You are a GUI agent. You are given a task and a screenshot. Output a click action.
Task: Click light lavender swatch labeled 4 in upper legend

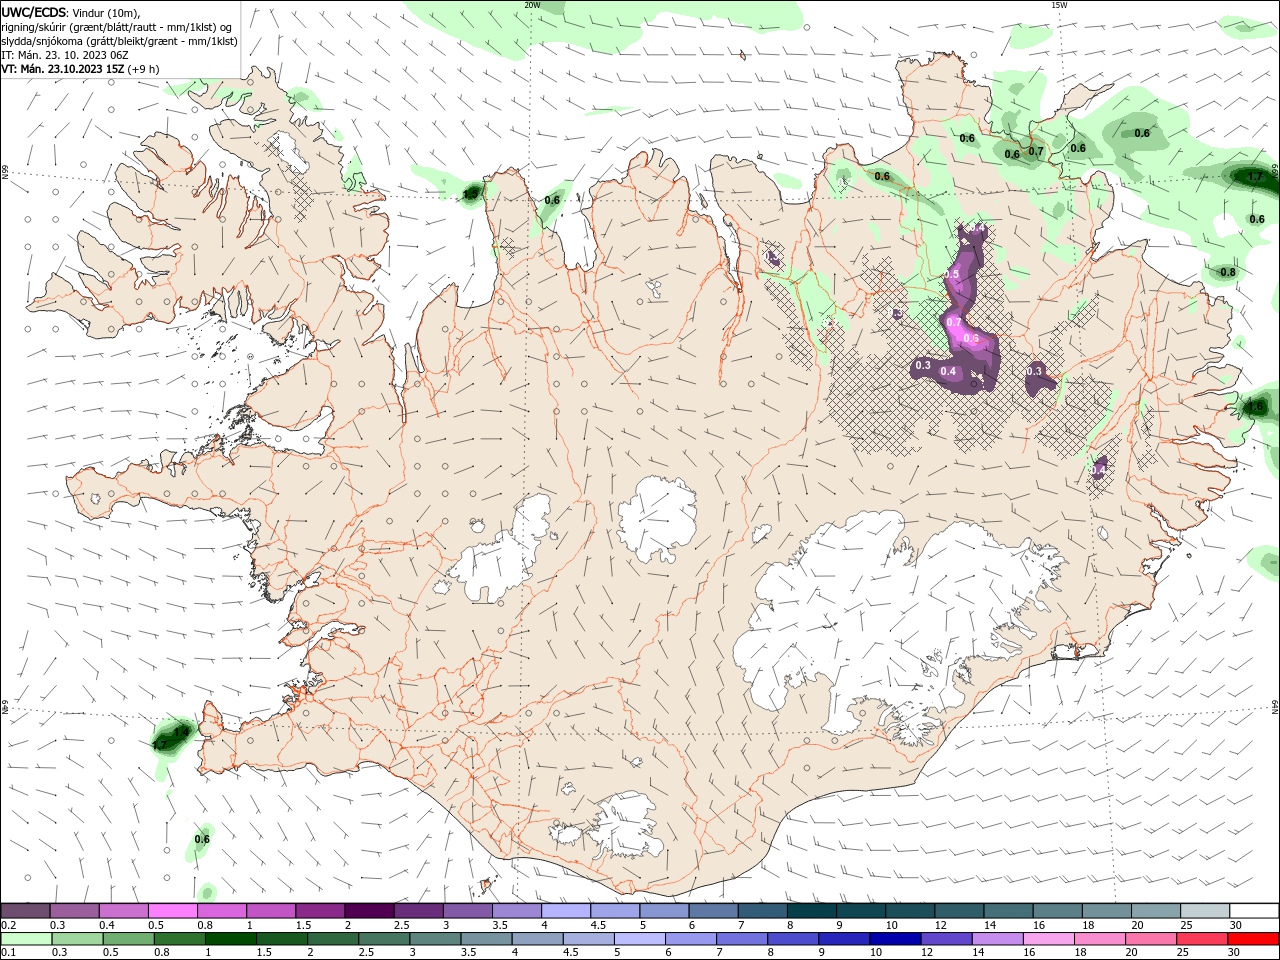(x=566, y=910)
